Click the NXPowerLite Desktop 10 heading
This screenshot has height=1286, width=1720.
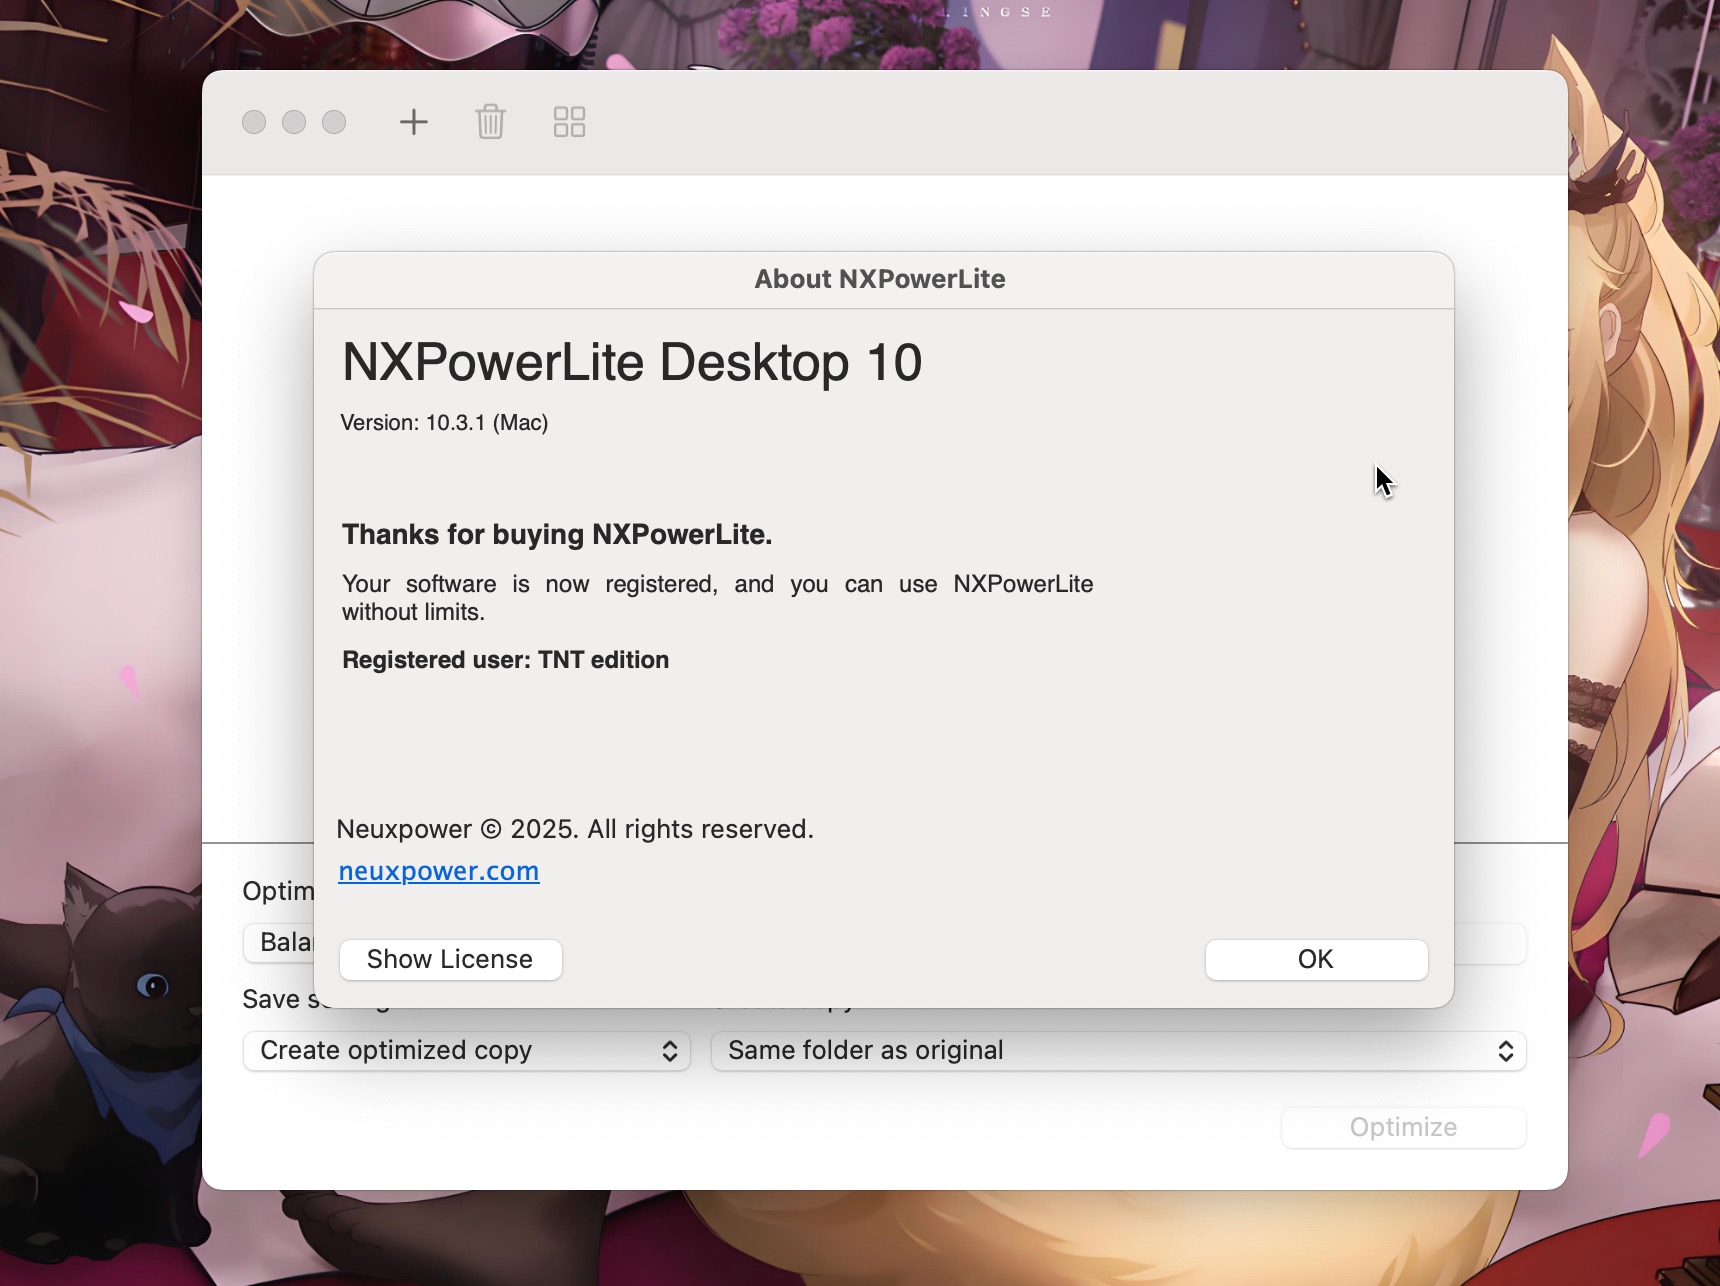click(x=632, y=362)
